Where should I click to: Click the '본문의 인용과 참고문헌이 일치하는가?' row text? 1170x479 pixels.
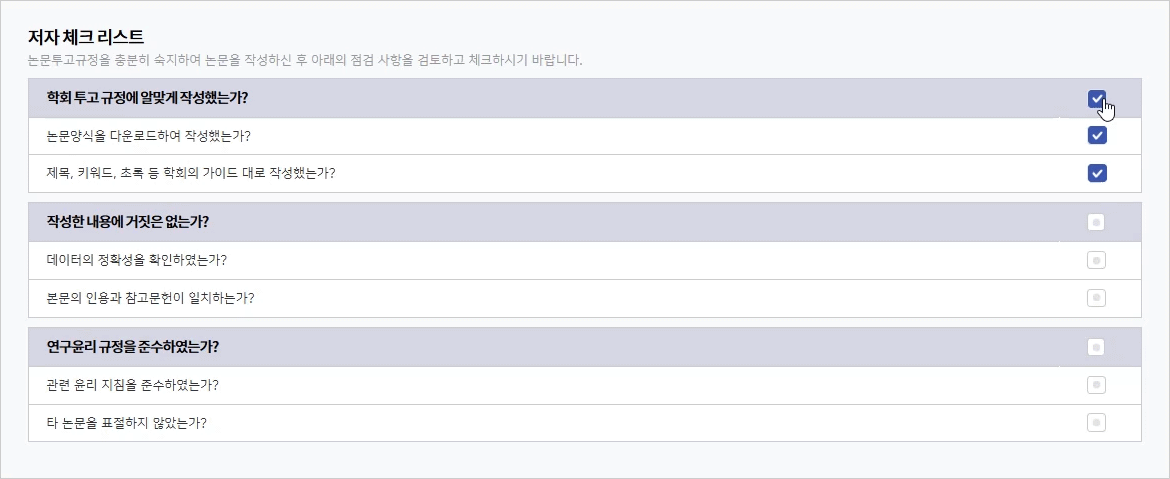click(150, 297)
